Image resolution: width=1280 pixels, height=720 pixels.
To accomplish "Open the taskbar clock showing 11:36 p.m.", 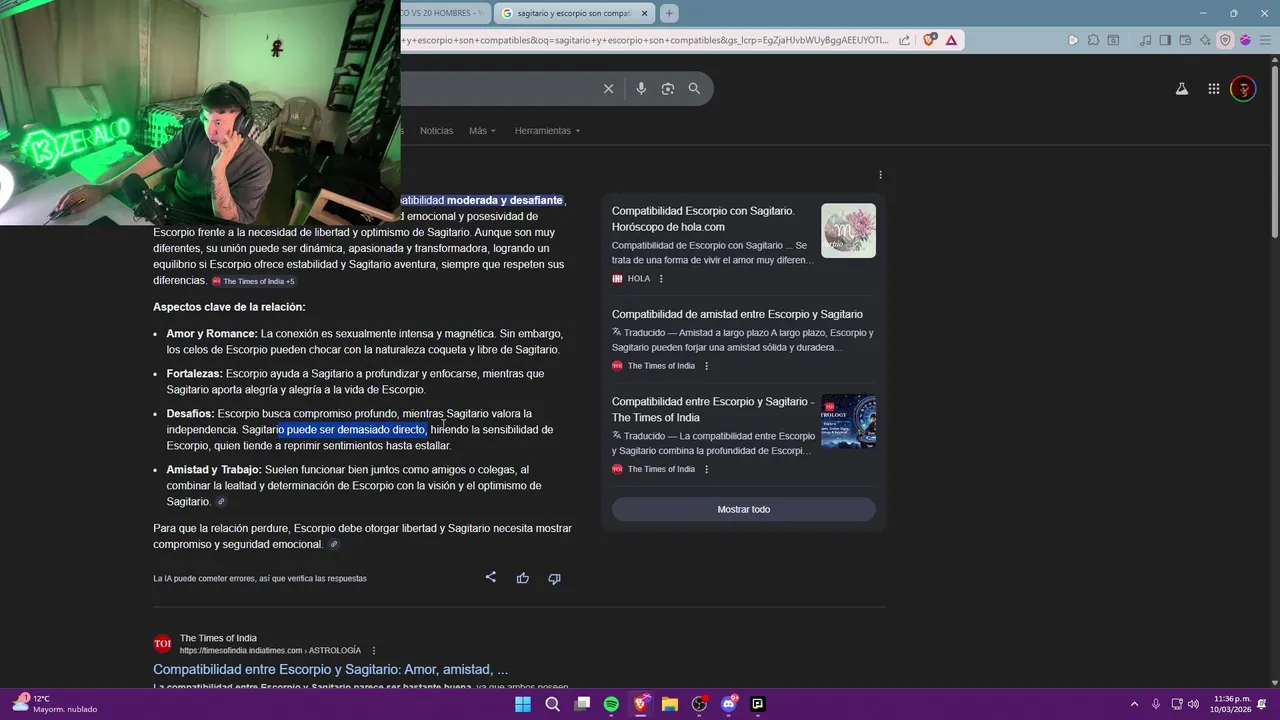I will click(1231, 704).
